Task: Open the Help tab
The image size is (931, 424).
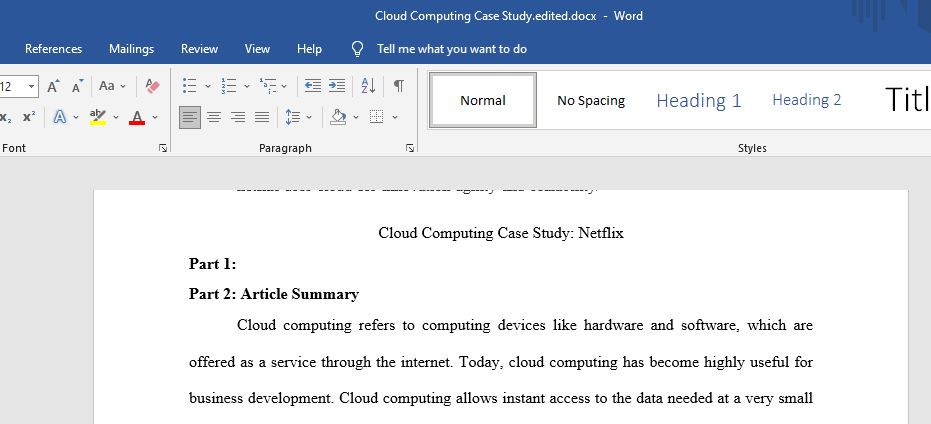Action: 309,49
